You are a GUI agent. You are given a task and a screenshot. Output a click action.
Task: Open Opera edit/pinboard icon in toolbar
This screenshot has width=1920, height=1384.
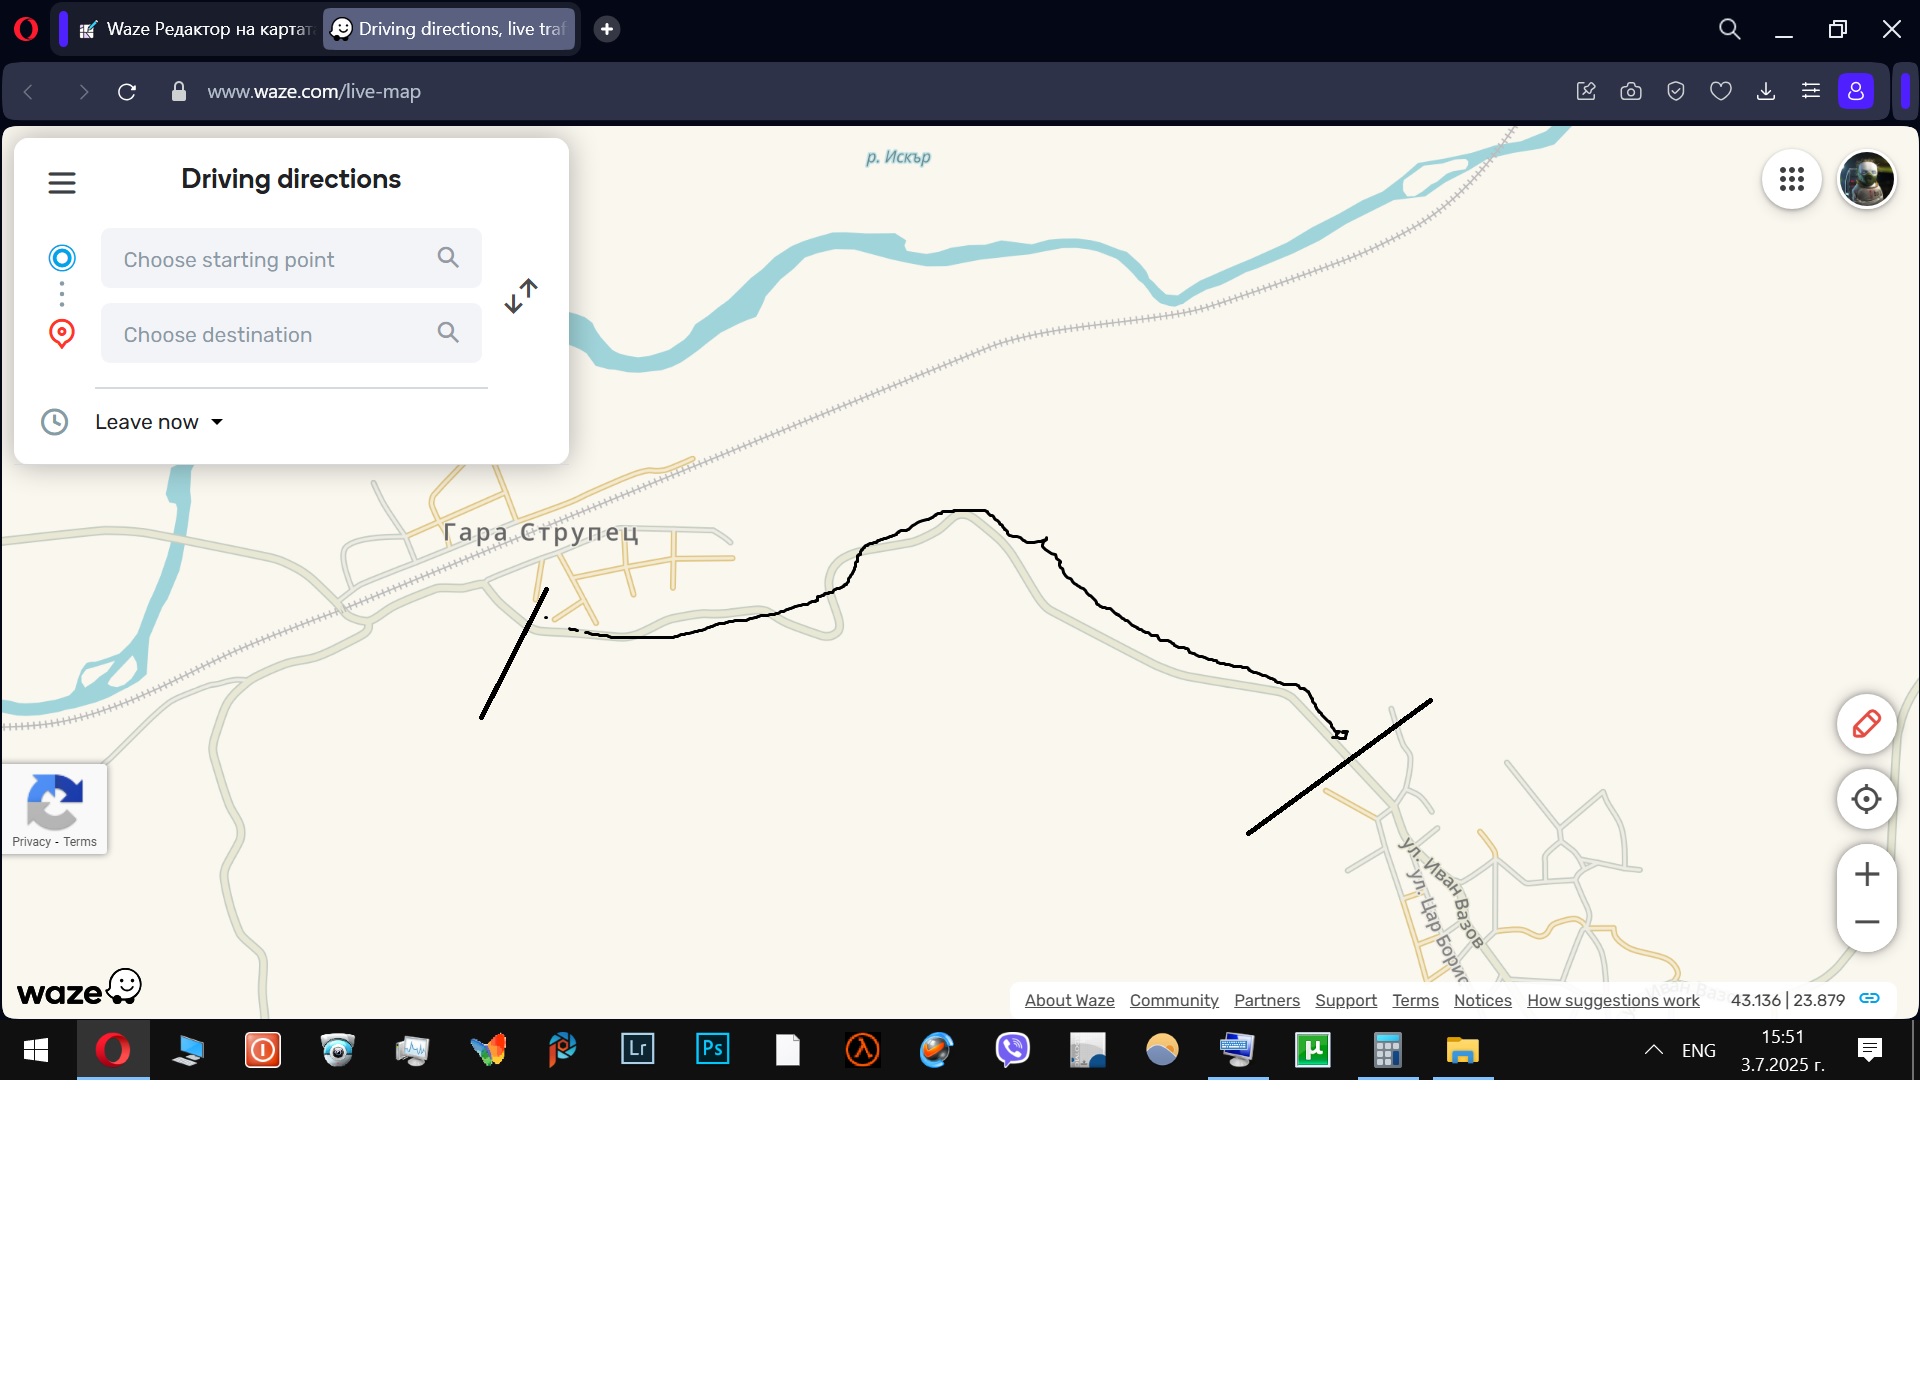(1586, 92)
